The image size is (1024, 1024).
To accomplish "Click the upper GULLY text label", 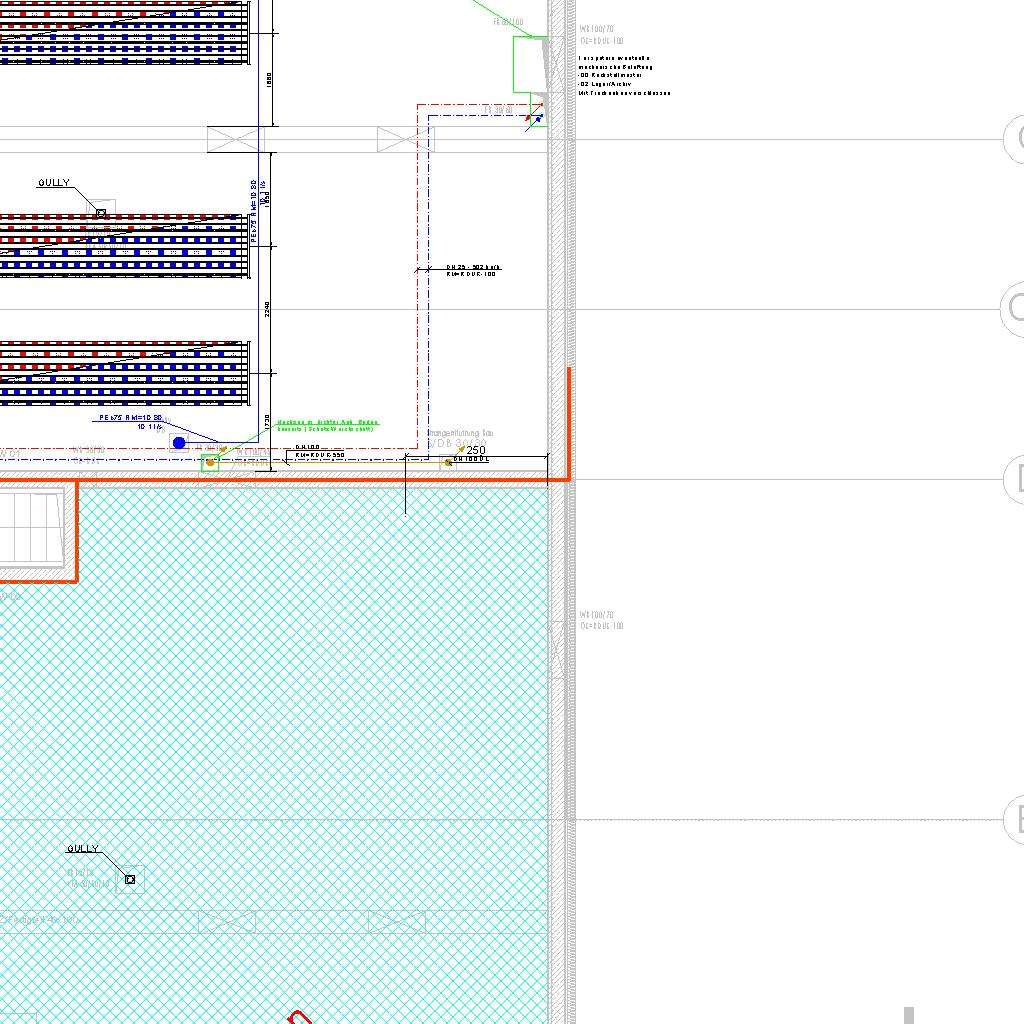I will (x=54, y=183).
